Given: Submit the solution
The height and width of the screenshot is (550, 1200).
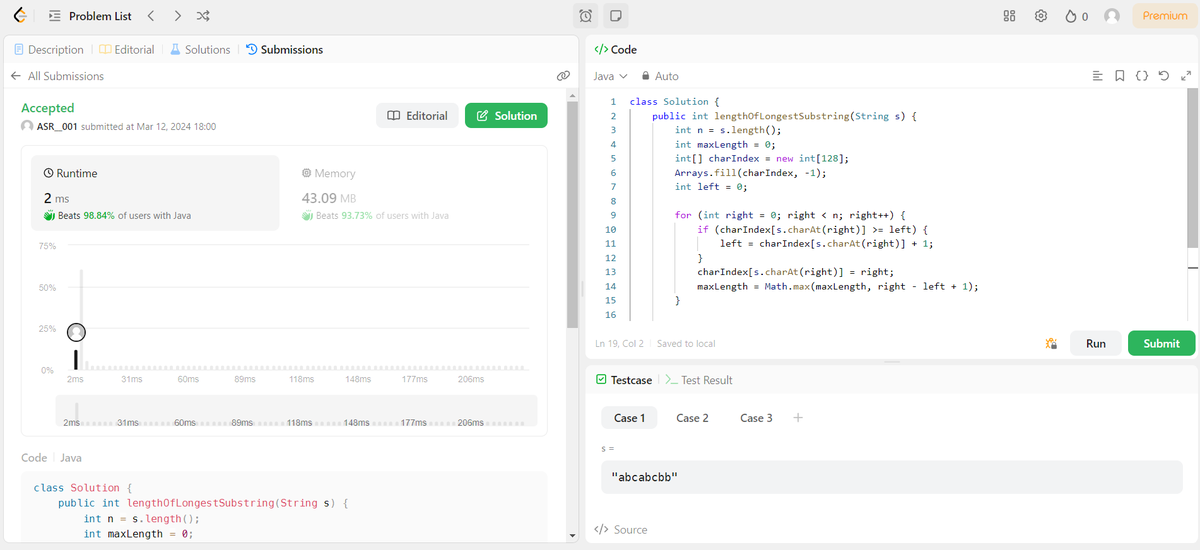Looking at the screenshot, I should coord(1162,343).
